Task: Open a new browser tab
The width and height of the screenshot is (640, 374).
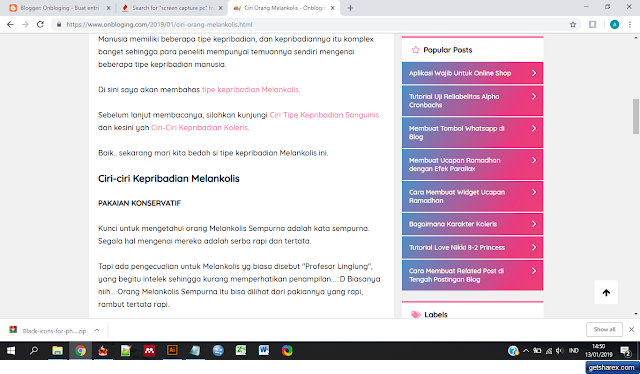Action: (x=350, y=8)
